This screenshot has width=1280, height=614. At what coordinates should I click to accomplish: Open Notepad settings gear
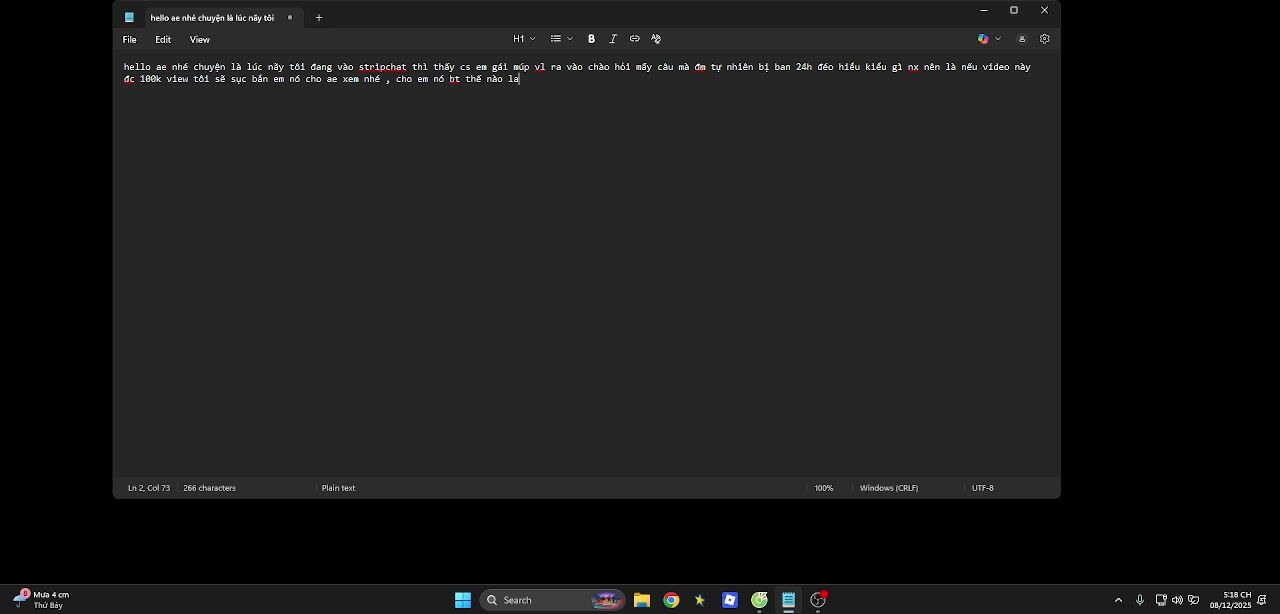[x=1045, y=39]
